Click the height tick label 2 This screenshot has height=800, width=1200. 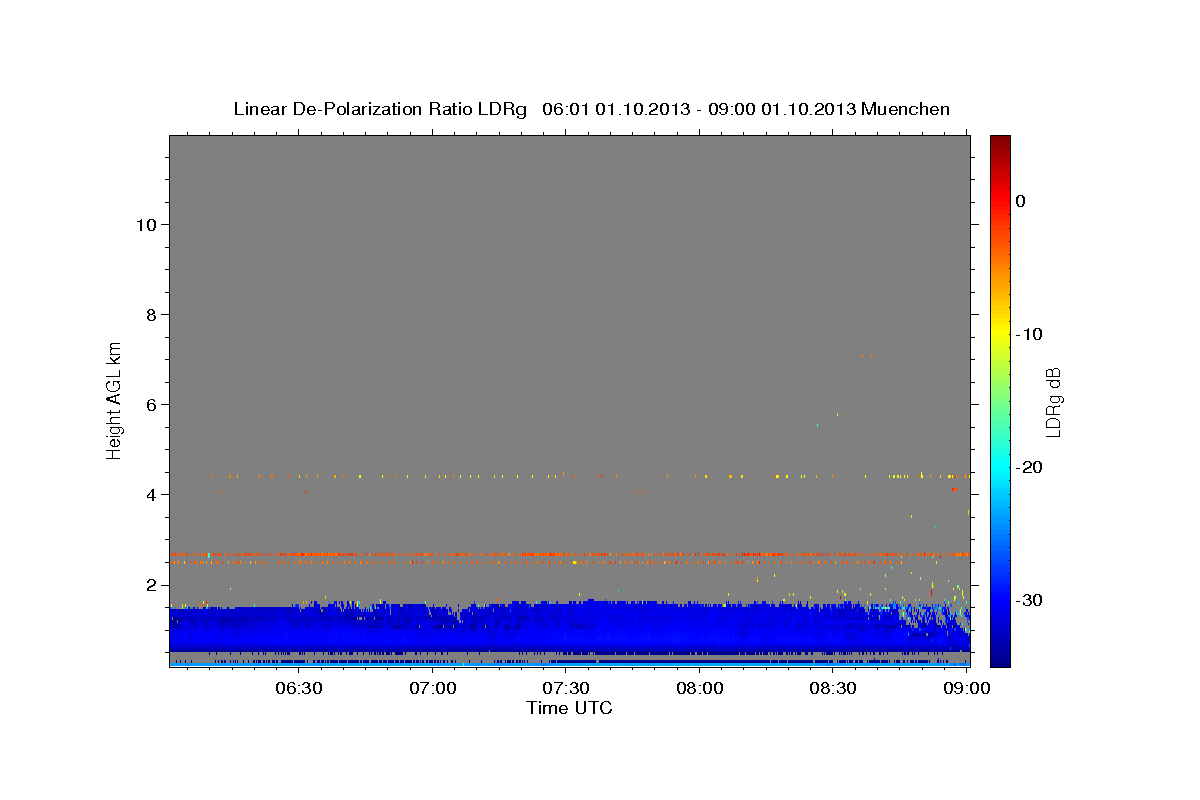click(151, 584)
